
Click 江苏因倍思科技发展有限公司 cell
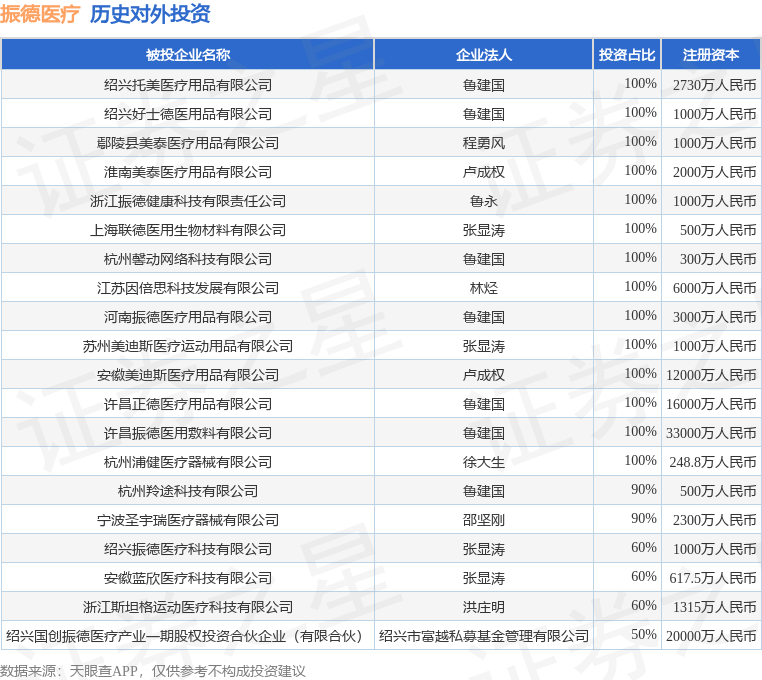188,288
